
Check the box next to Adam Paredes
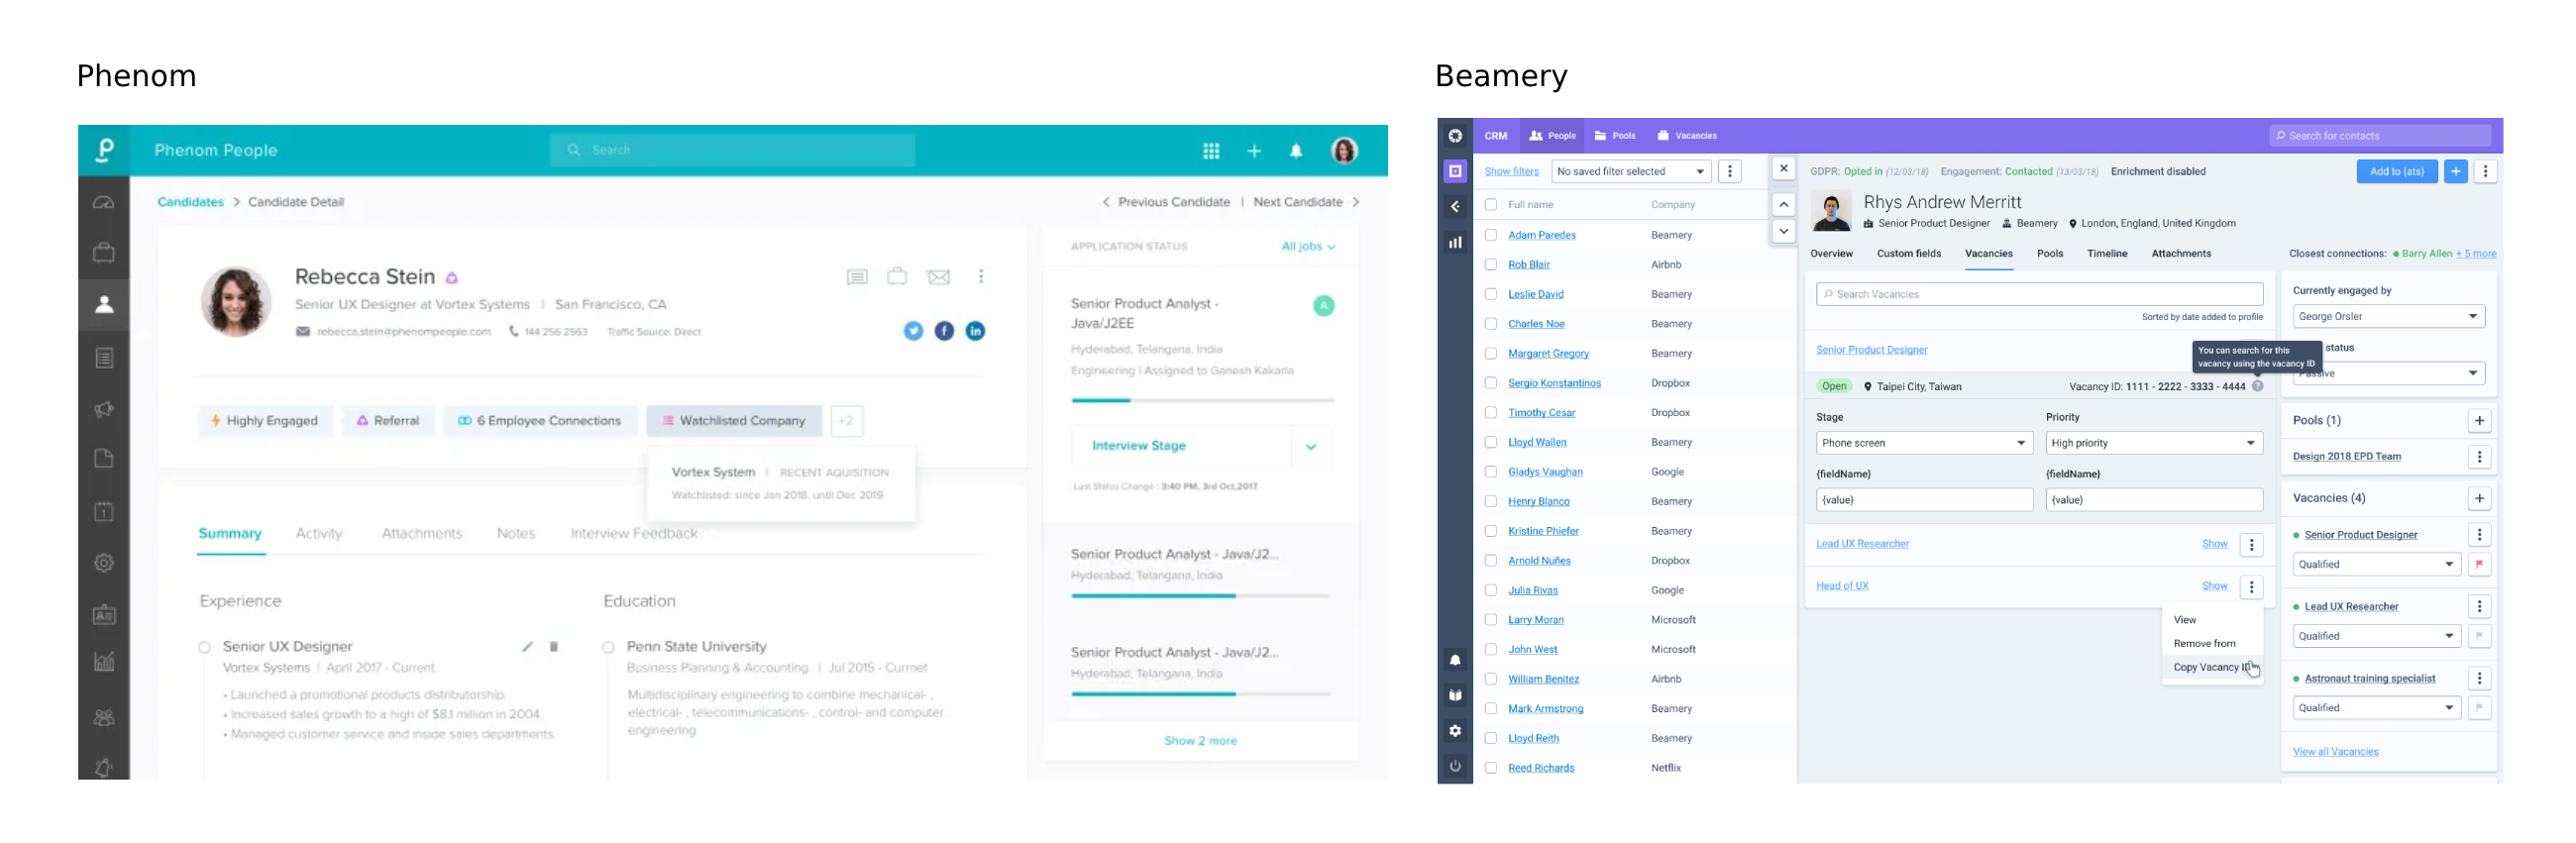(x=1490, y=235)
